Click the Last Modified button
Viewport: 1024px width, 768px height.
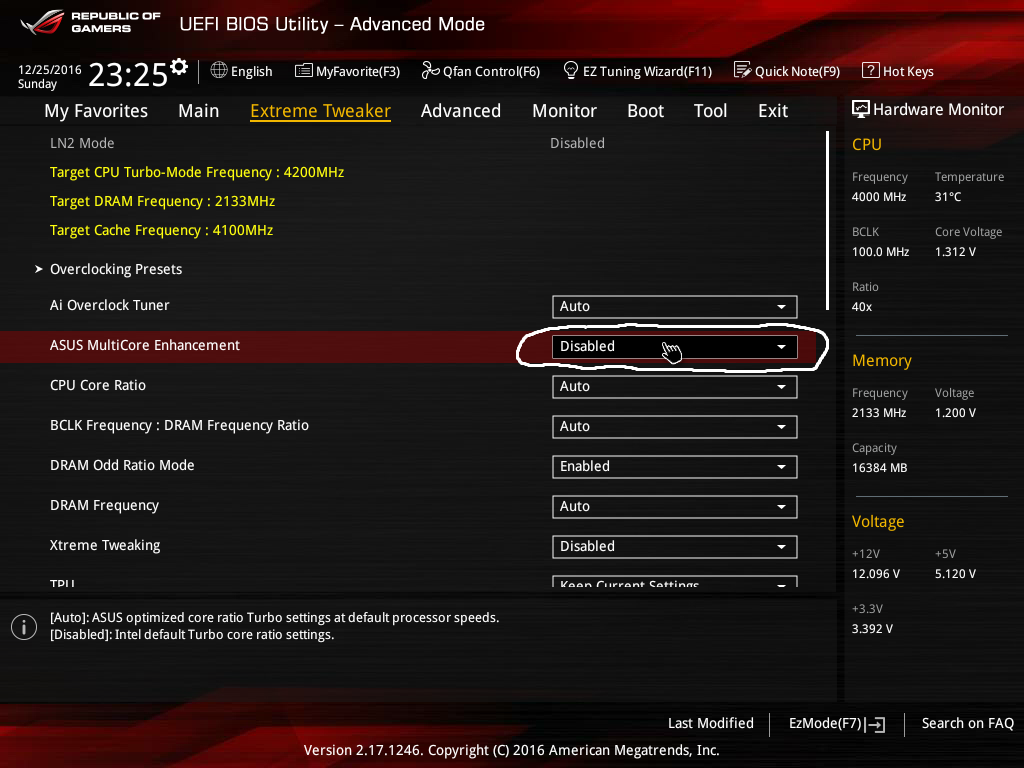[711, 723]
